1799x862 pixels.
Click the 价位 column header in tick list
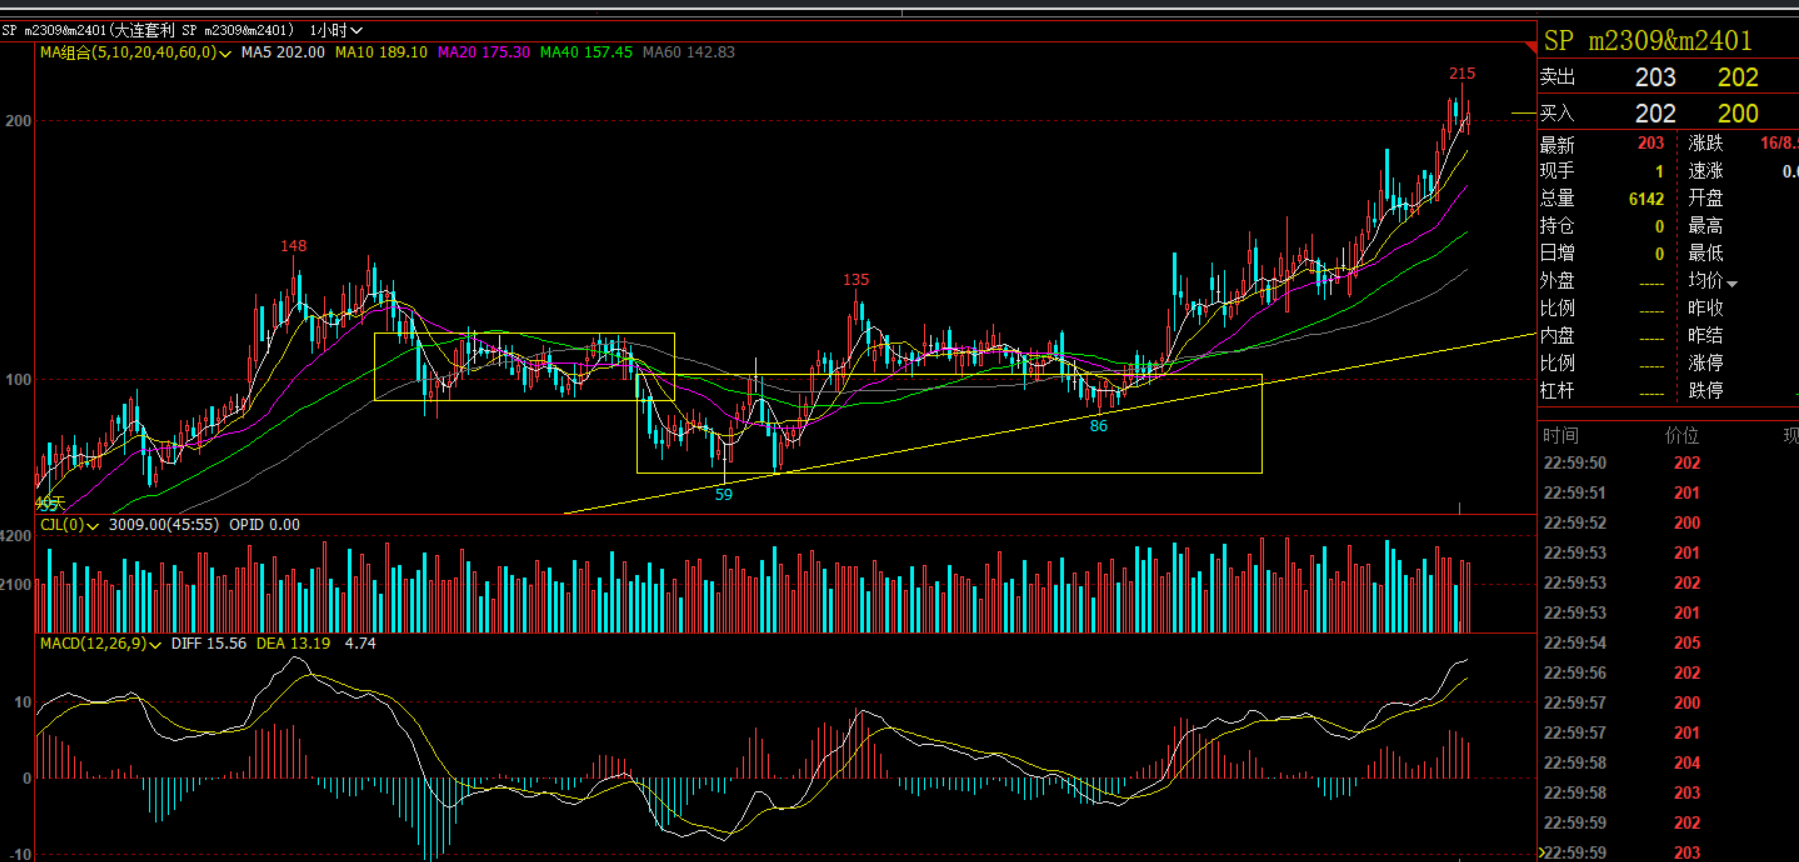point(1681,436)
